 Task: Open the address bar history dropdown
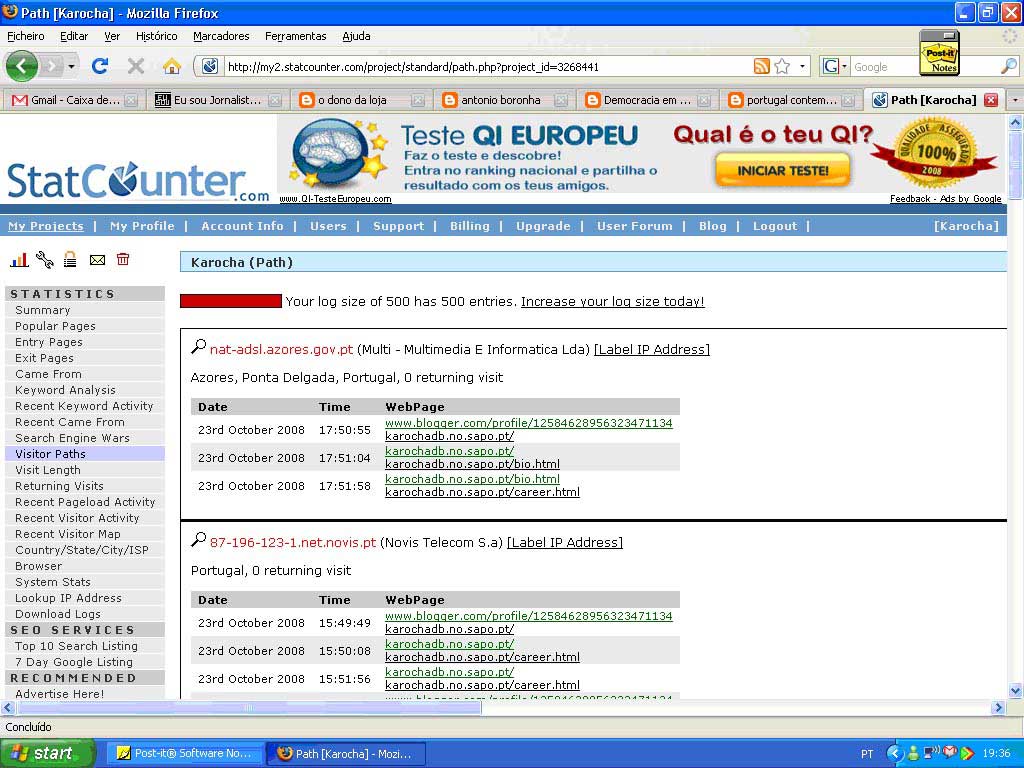pos(803,66)
